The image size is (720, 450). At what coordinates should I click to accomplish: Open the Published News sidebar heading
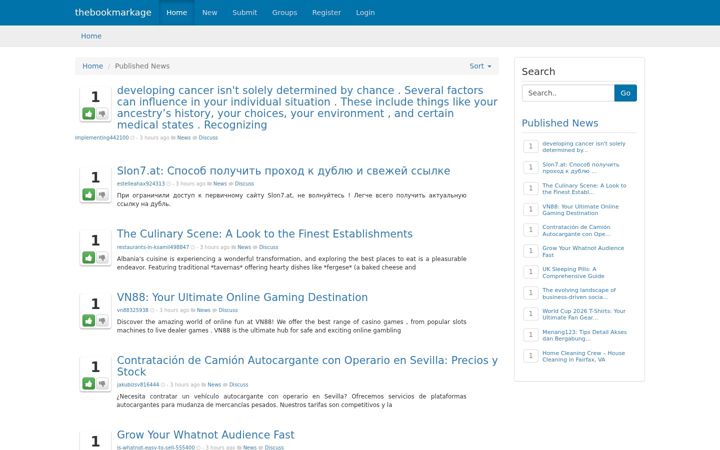(x=560, y=123)
